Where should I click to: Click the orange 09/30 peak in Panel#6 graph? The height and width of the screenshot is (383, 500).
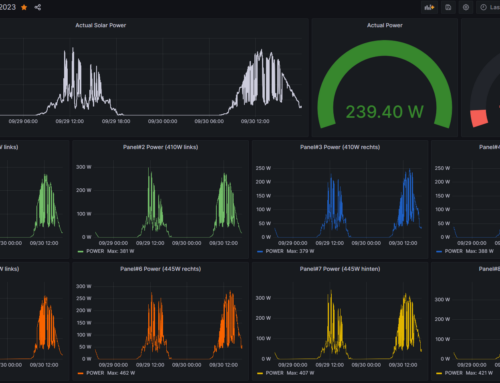point(231,293)
